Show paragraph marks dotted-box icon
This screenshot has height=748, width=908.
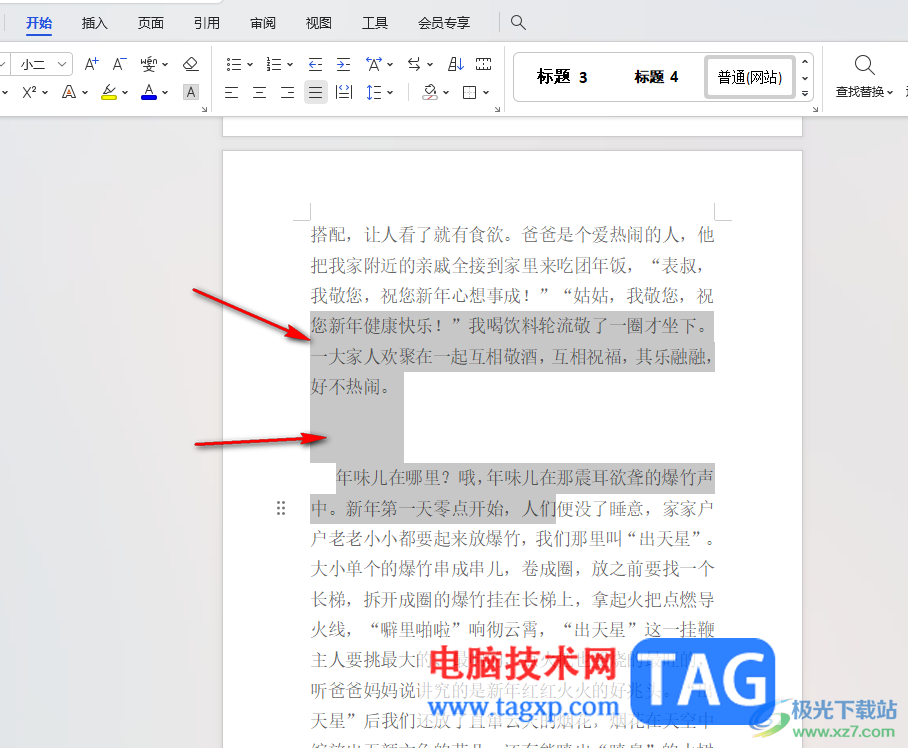pos(484,64)
